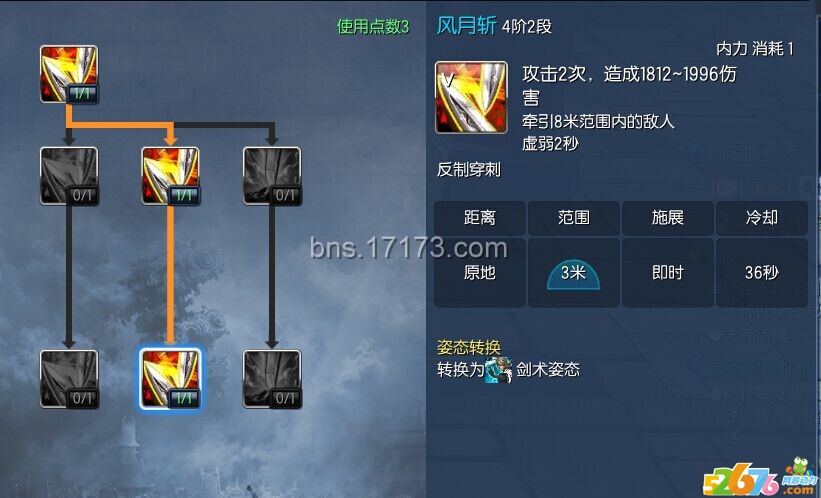Click the 范围 column header
This screenshot has height=498, width=821.
pyautogui.click(x=574, y=218)
